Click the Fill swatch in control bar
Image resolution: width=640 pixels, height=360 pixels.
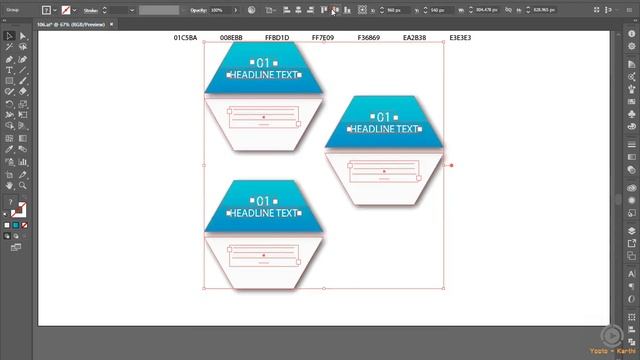point(46,10)
